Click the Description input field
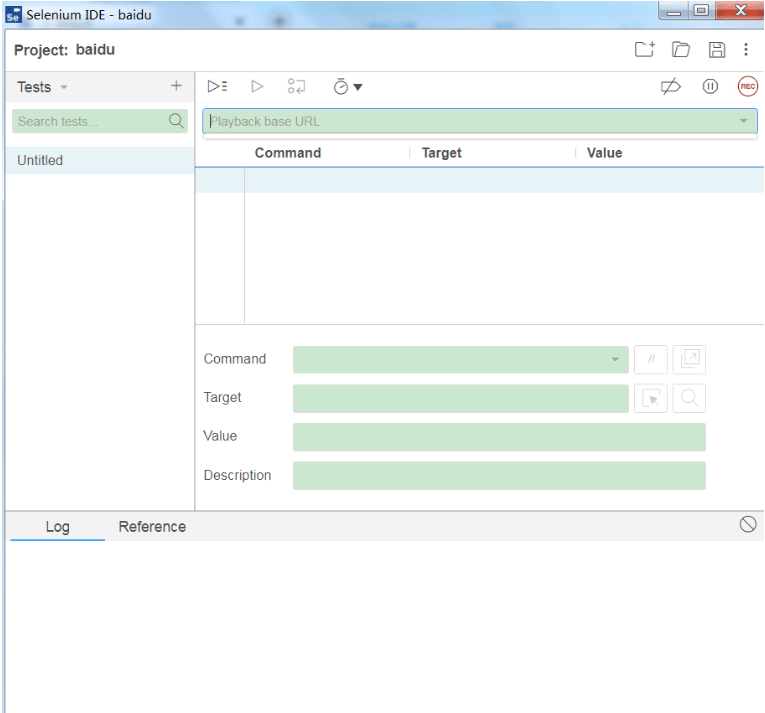Image resolution: width=765 pixels, height=713 pixels. click(x=499, y=475)
